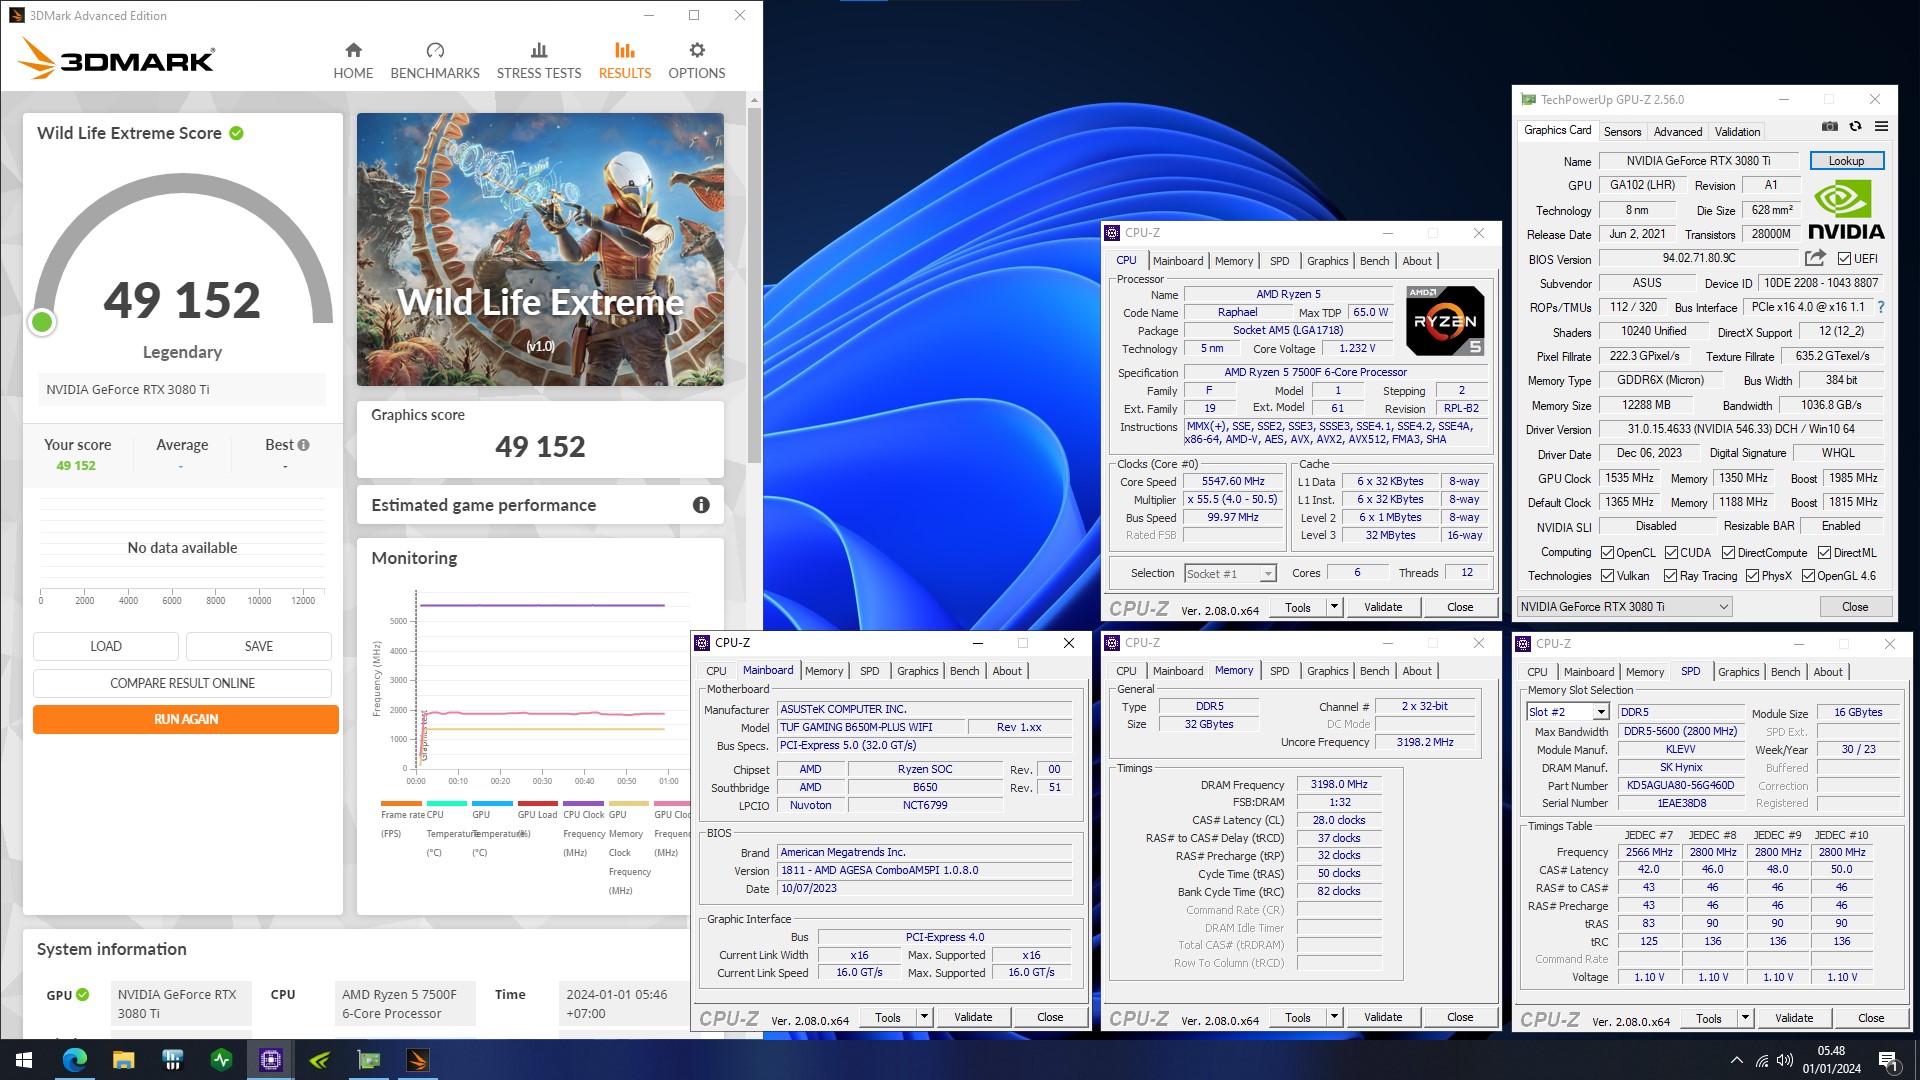Click the GPU-Z refresh icon

pyautogui.click(x=1855, y=127)
